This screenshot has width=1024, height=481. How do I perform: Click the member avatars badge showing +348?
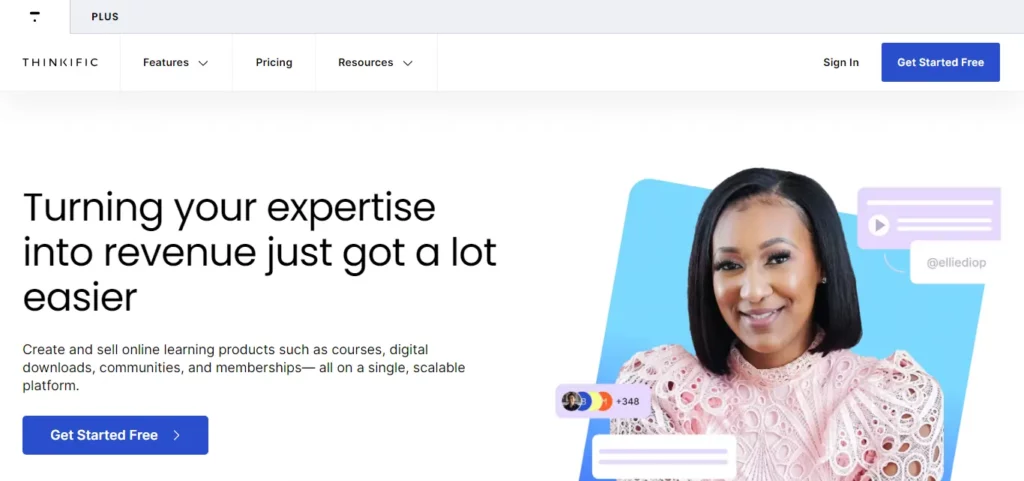pos(603,401)
